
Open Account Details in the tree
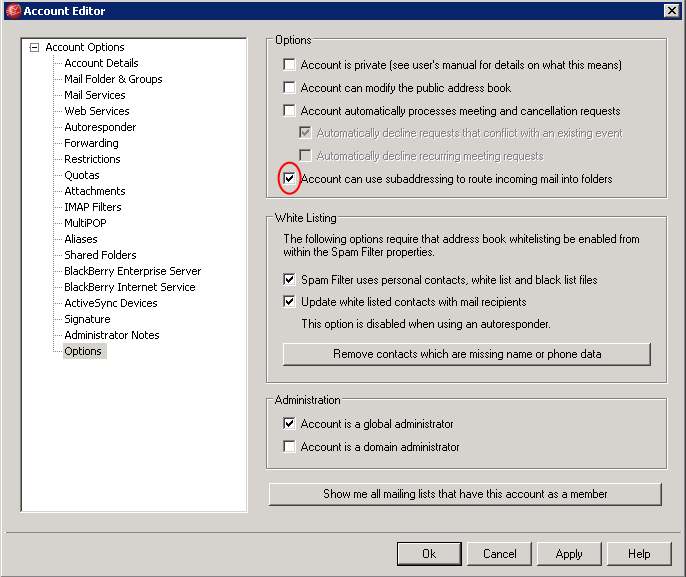point(101,63)
